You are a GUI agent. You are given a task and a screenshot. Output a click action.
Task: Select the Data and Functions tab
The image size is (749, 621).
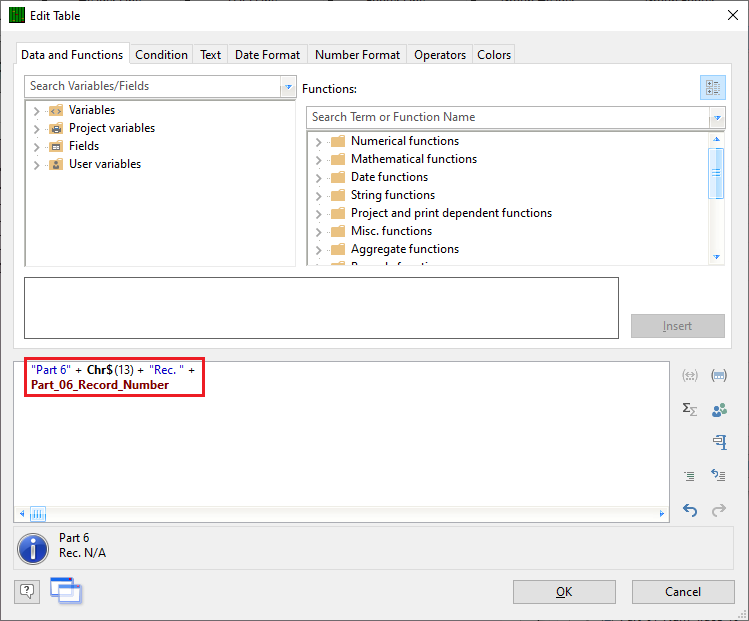coord(72,55)
